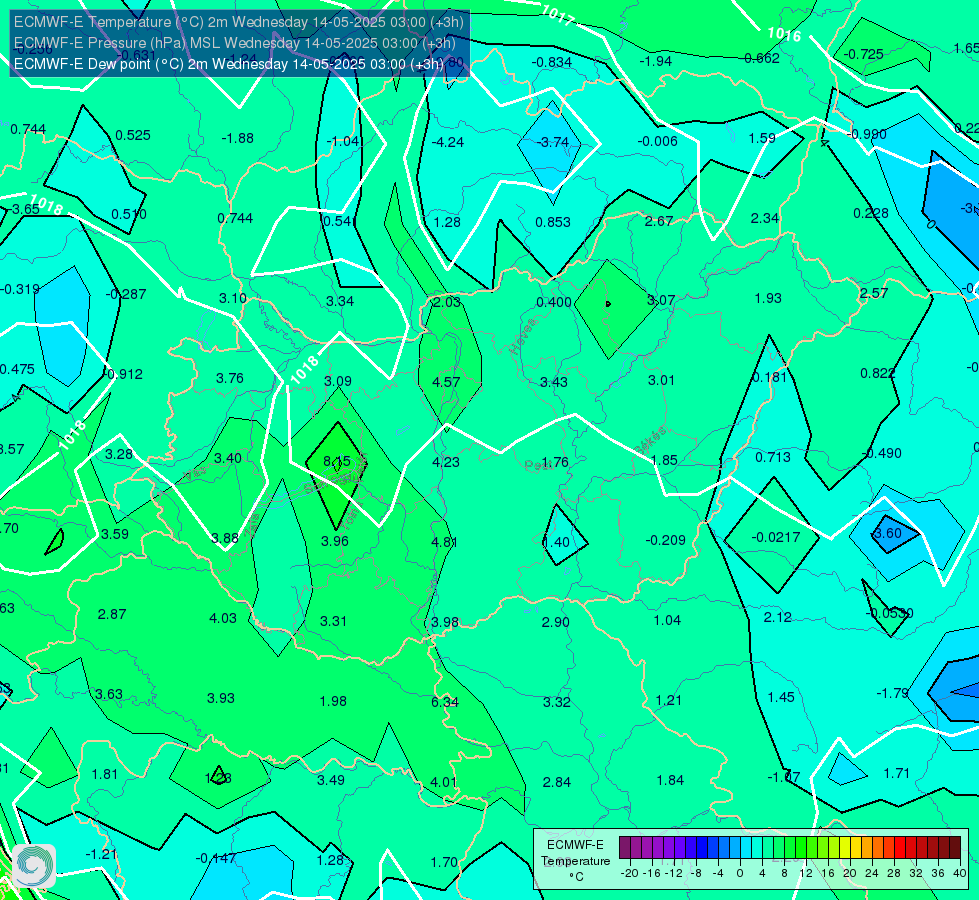Screen dimensions: 979x900
Task: Click the 4.57 temperature value
Action: tap(446, 382)
